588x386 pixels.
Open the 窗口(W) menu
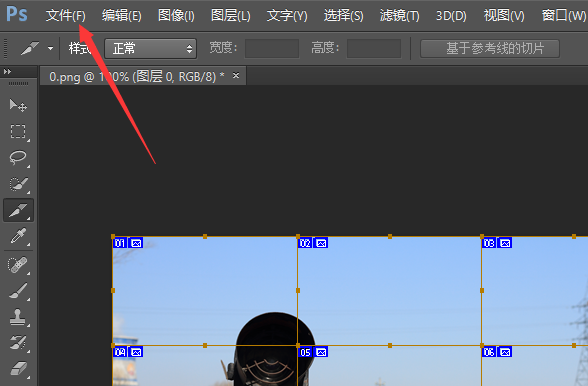[564, 16]
